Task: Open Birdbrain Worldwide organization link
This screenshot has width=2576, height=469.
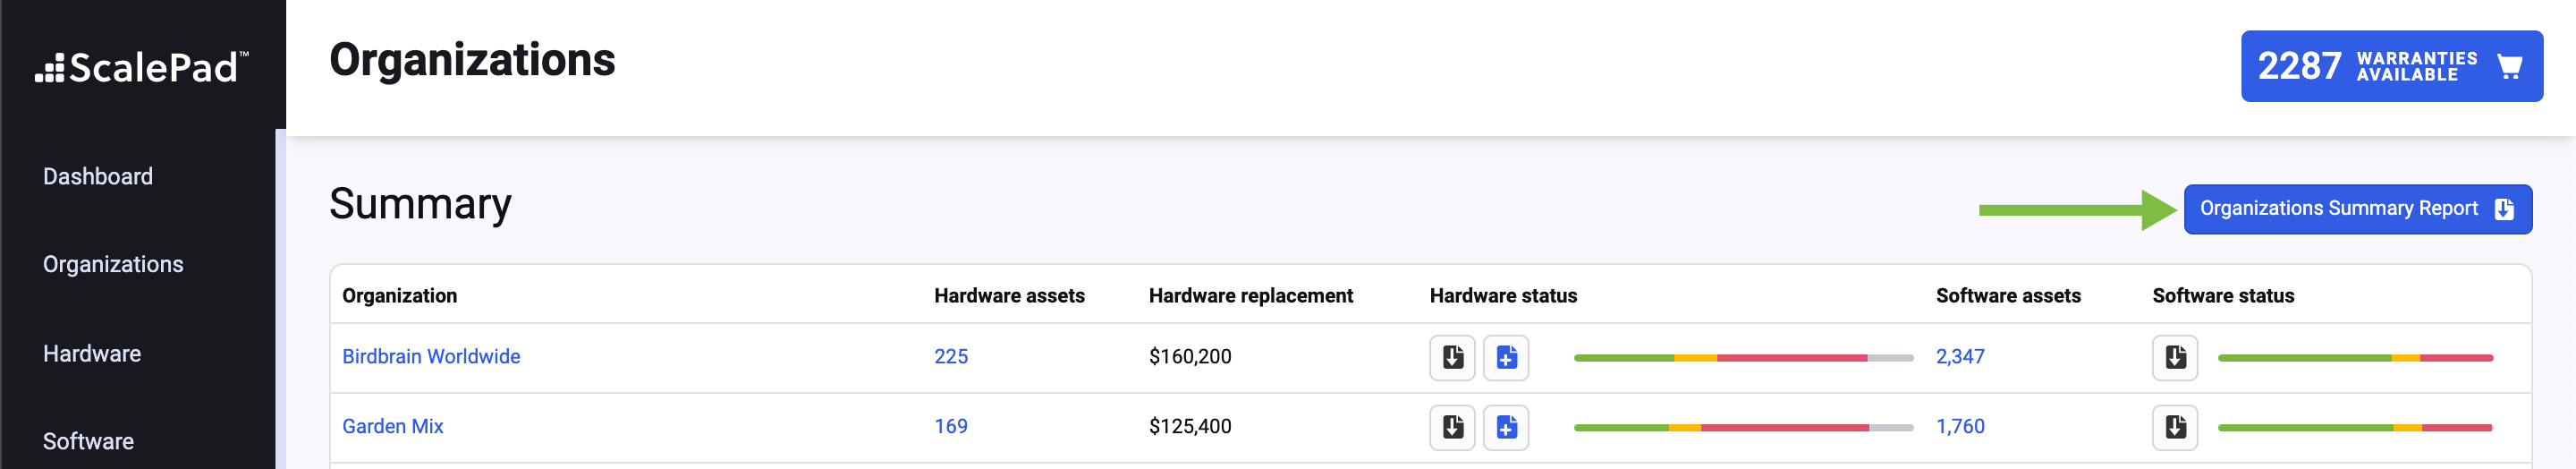Action: (x=431, y=356)
